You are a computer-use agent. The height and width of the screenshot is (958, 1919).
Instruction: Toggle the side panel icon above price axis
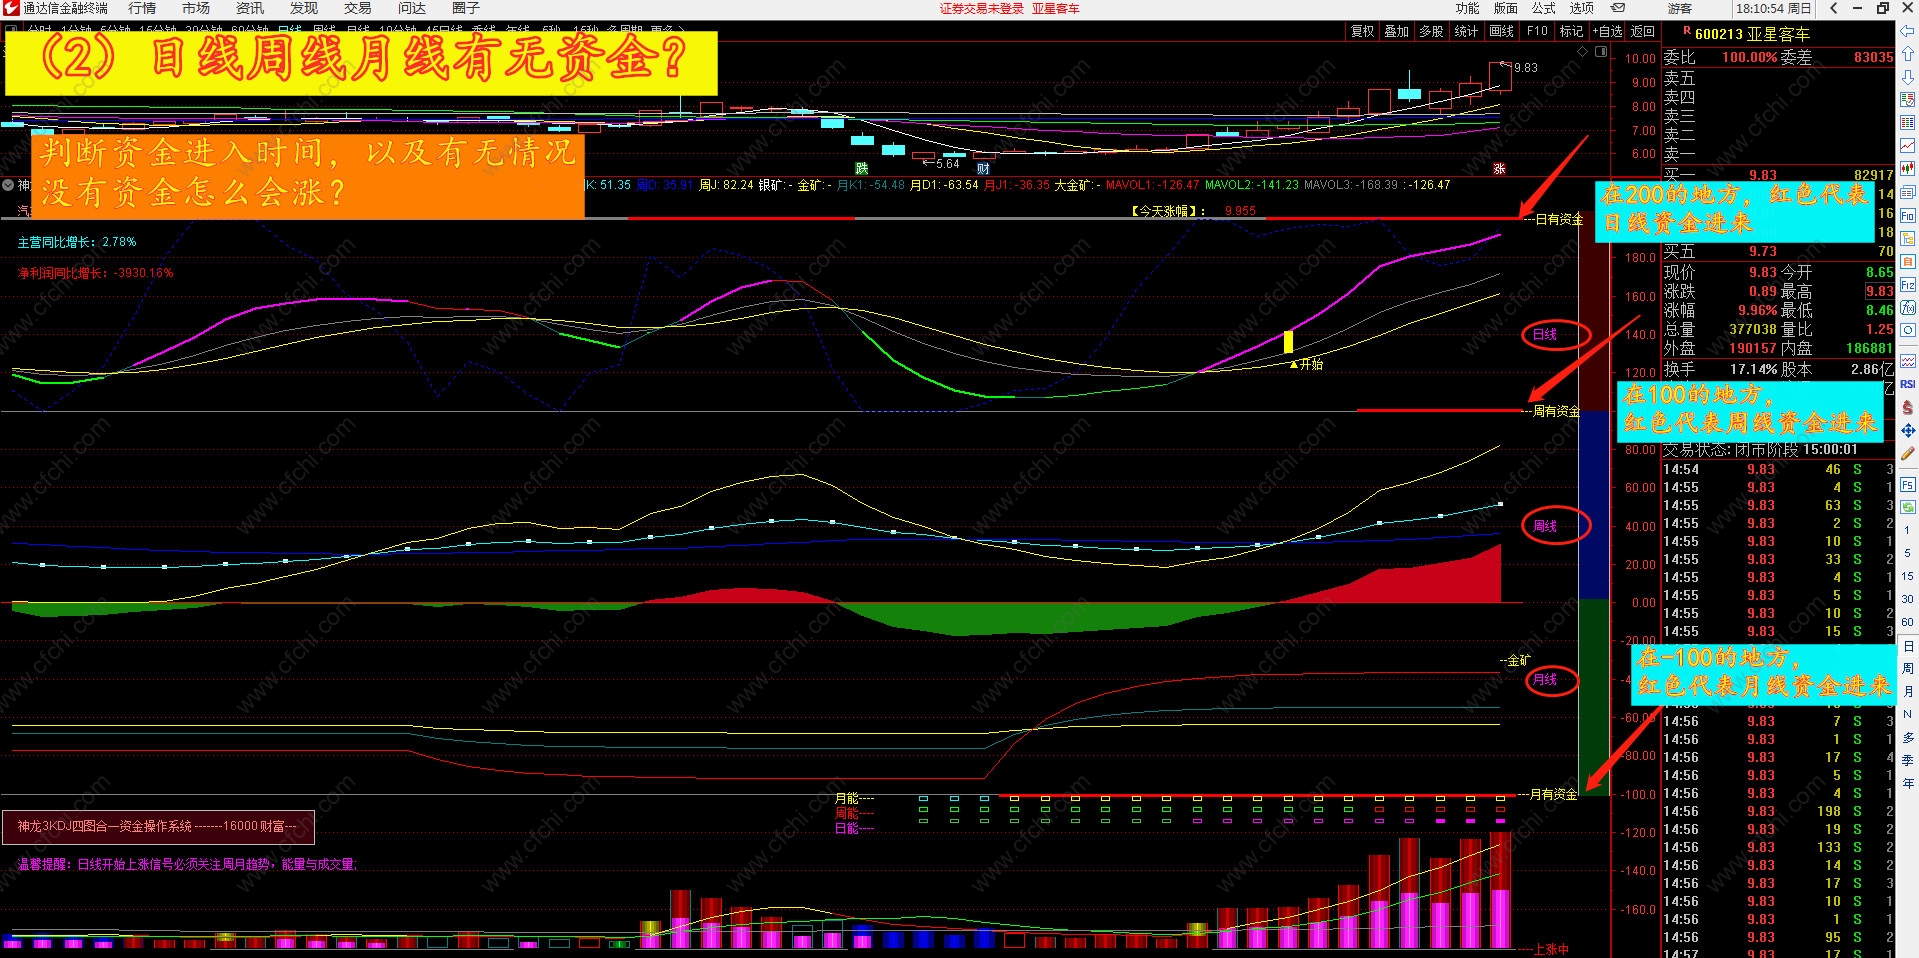(1601, 51)
